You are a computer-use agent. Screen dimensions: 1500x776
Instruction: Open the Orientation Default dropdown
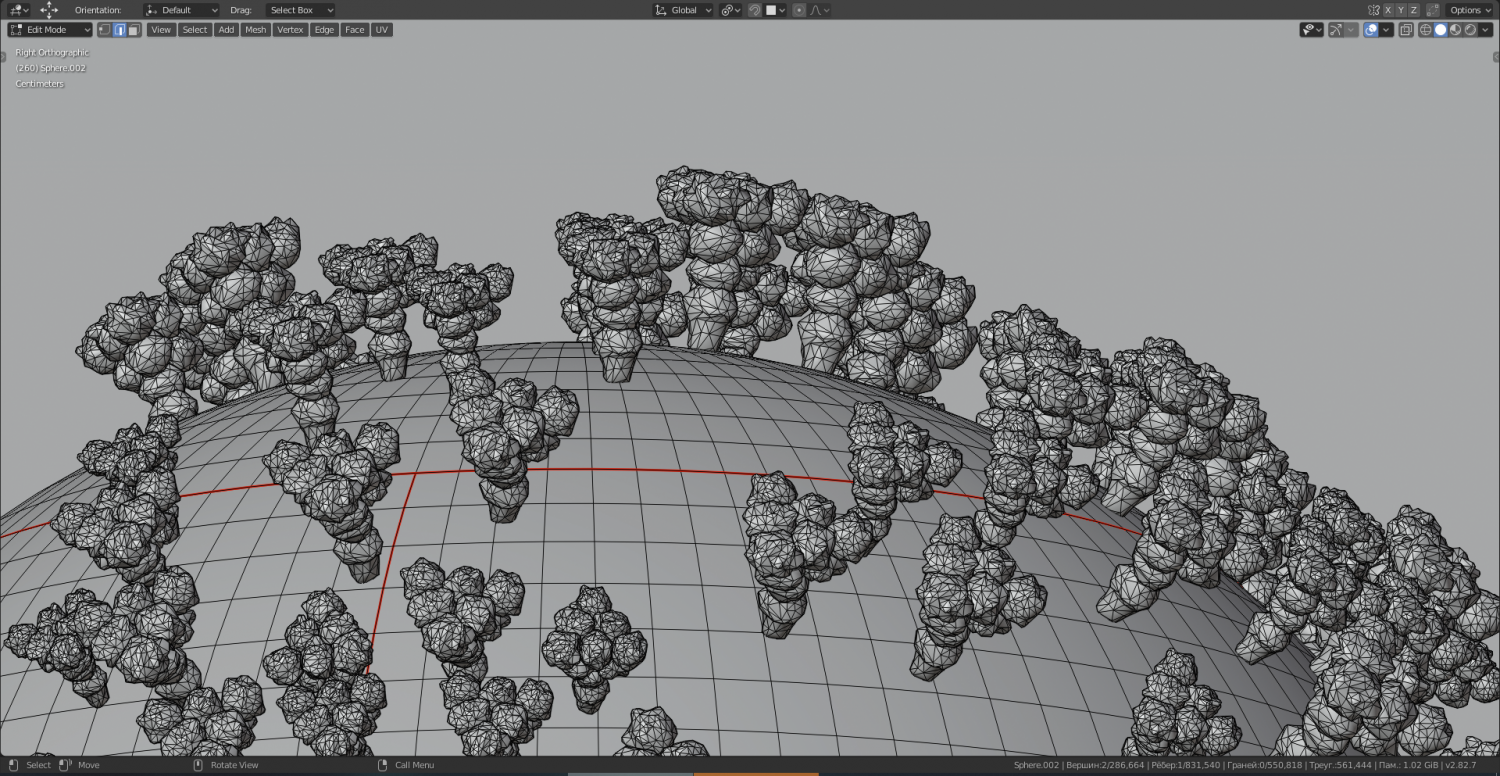pyautogui.click(x=181, y=10)
